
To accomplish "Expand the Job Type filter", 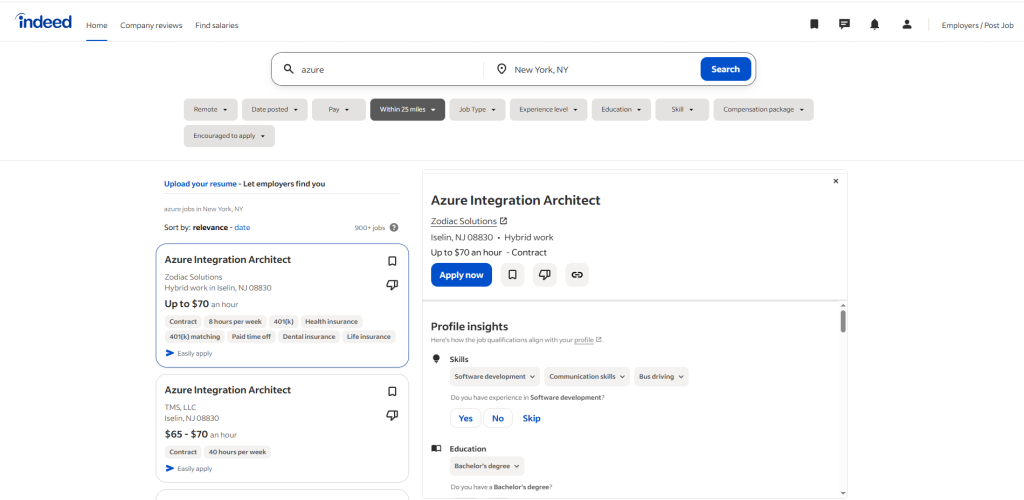I will coord(477,110).
